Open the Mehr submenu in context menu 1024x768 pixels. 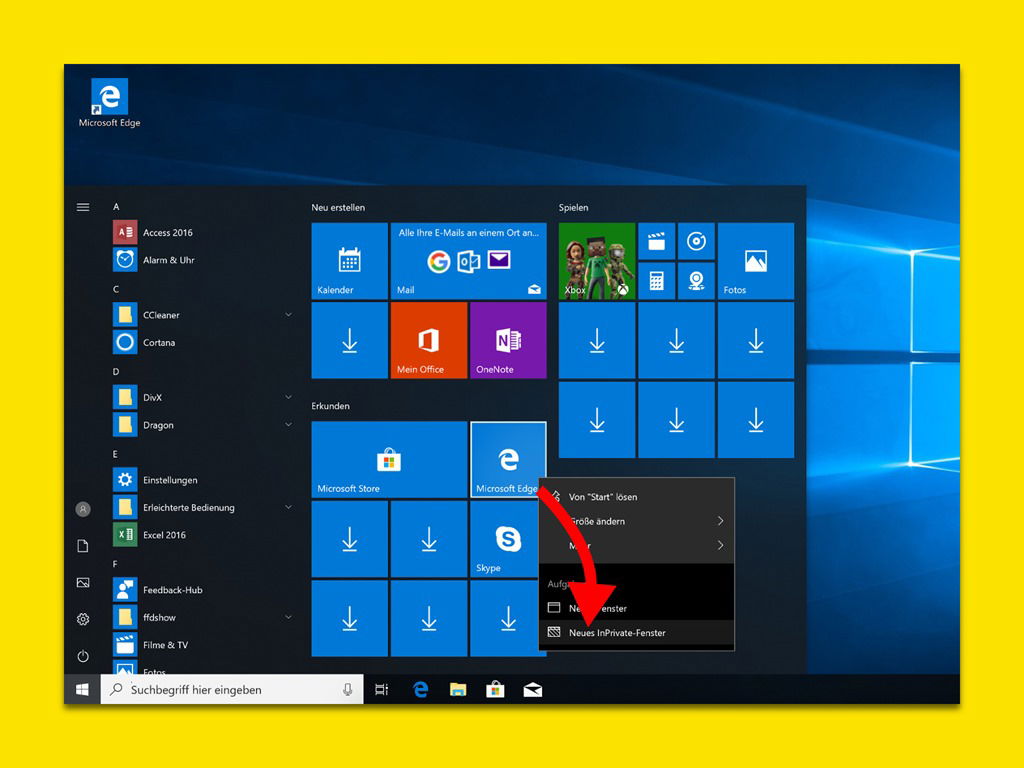[637, 545]
